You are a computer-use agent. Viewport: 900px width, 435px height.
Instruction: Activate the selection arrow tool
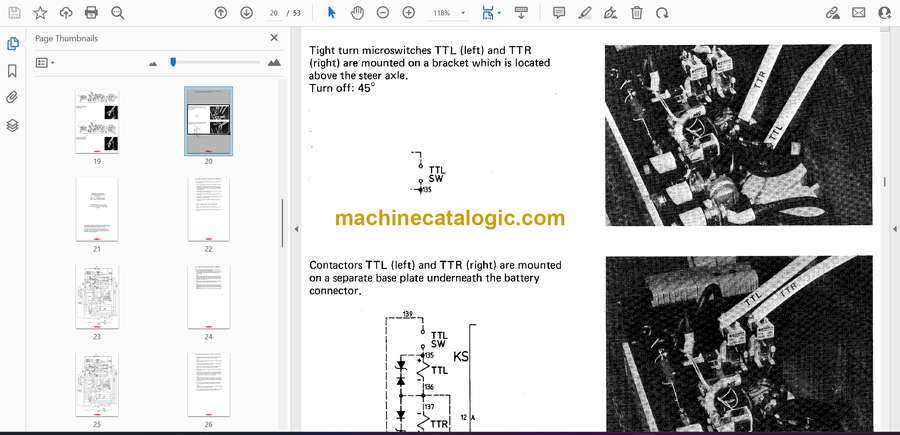pos(331,13)
